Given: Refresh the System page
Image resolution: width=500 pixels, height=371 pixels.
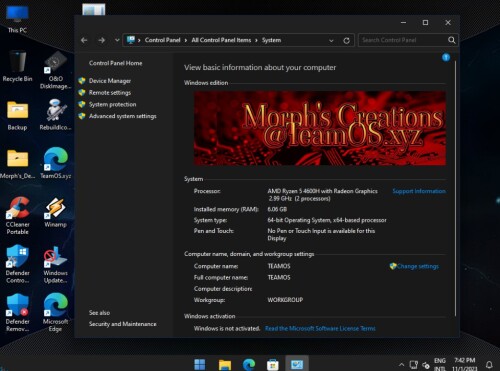Looking at the screenshot, I should [x=347, y=41].
